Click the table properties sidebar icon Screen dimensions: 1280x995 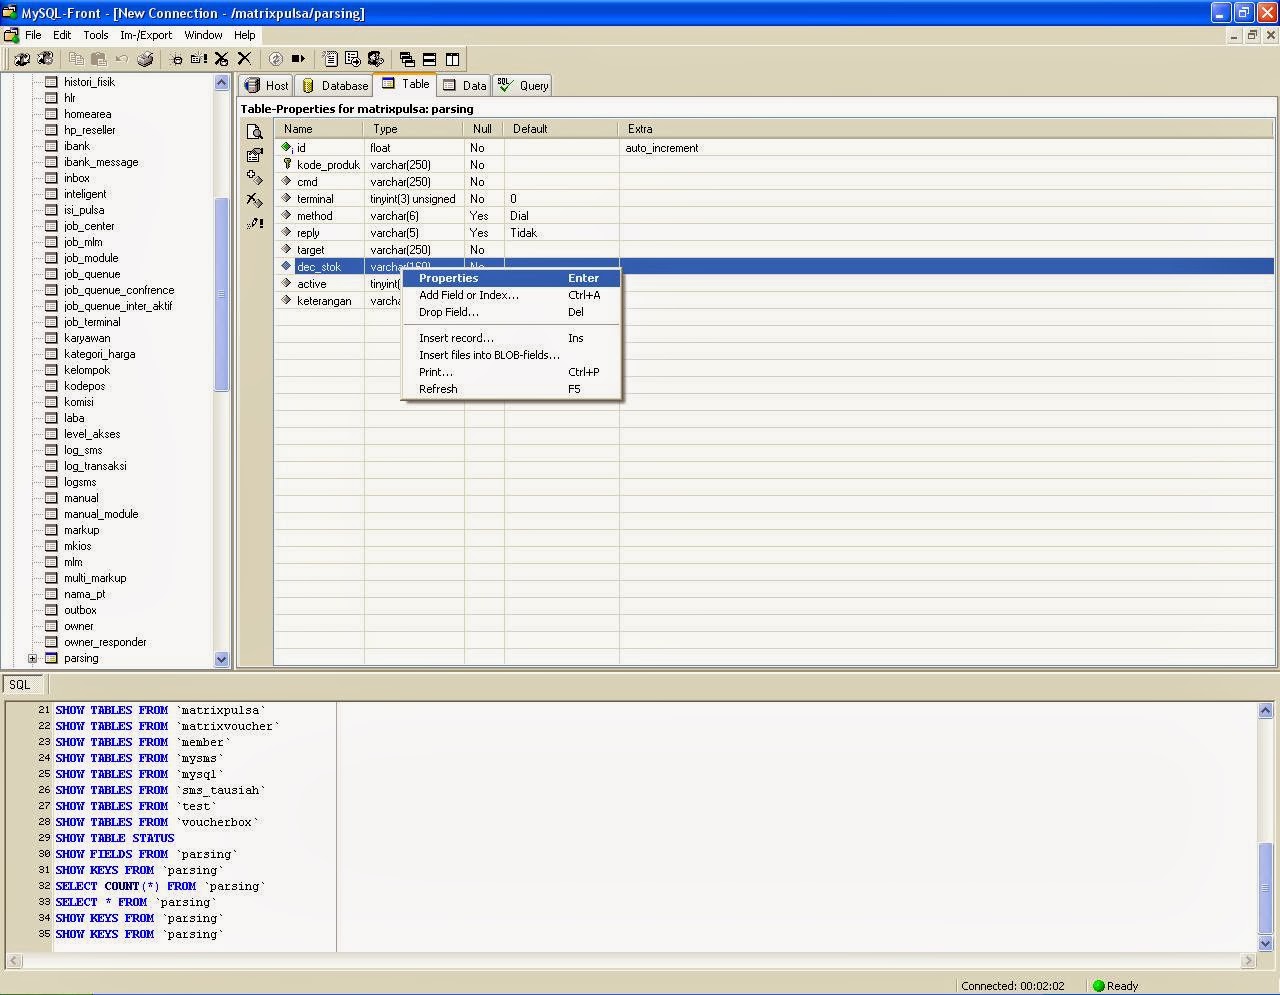pos(255,155)
